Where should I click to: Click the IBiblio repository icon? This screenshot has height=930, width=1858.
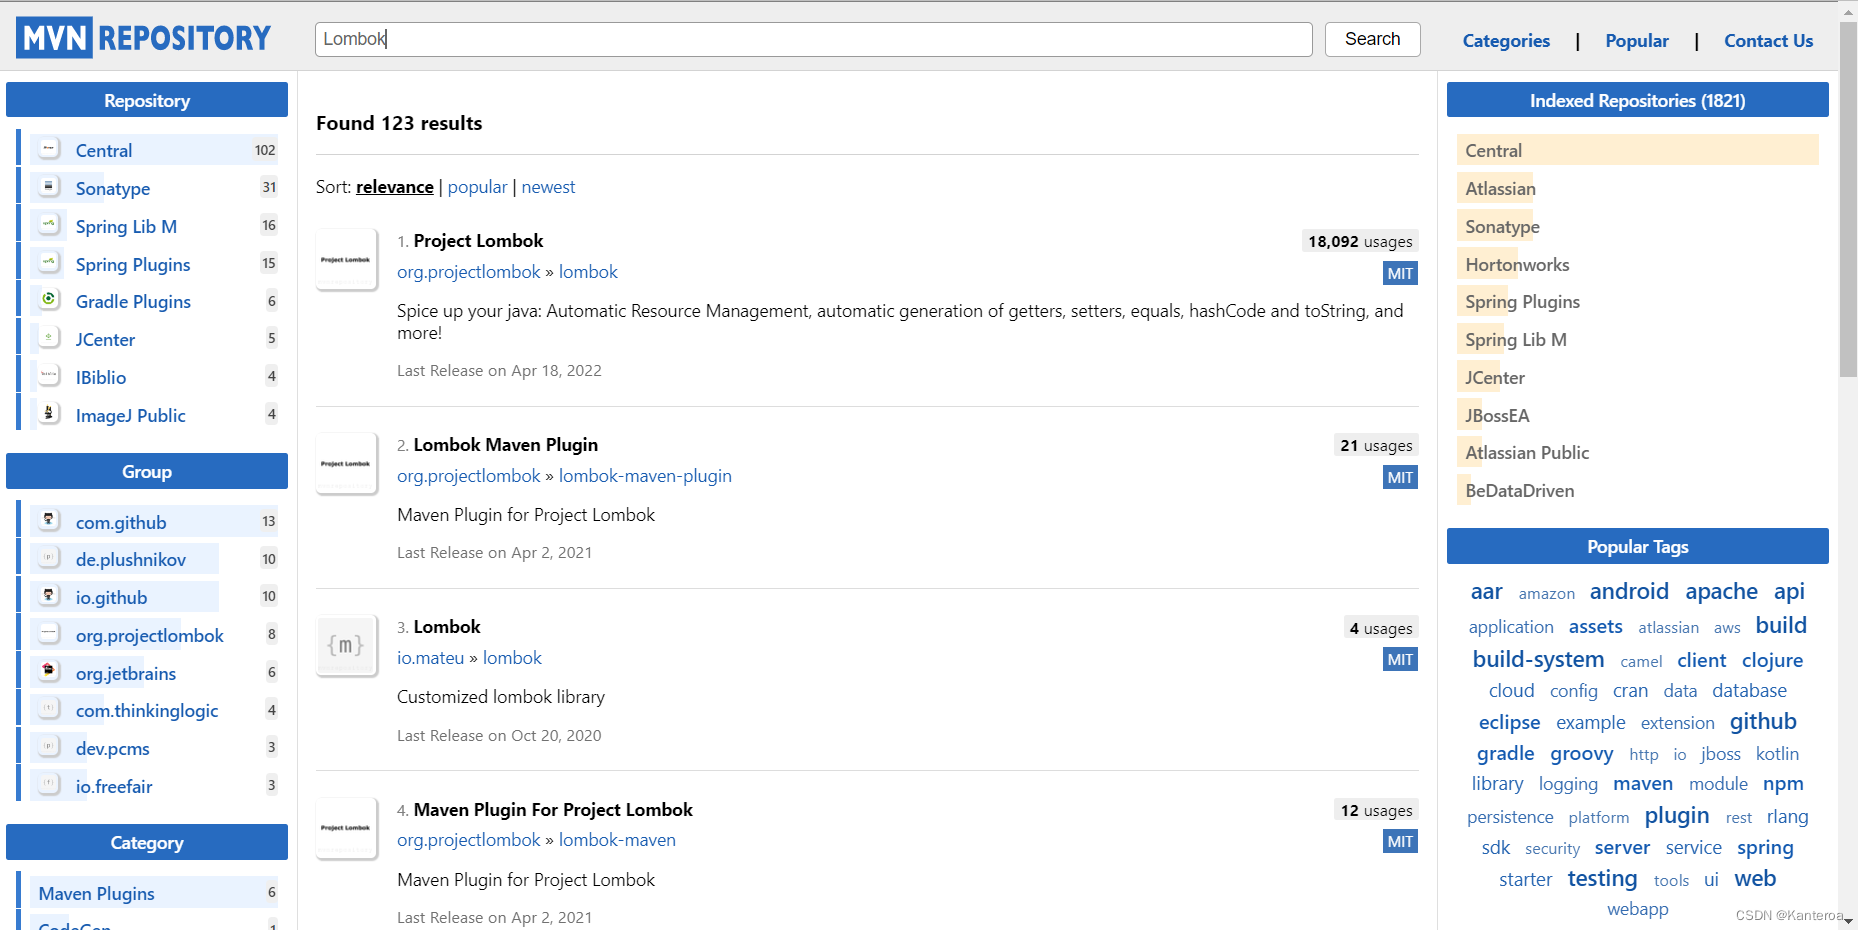(49, 376)
